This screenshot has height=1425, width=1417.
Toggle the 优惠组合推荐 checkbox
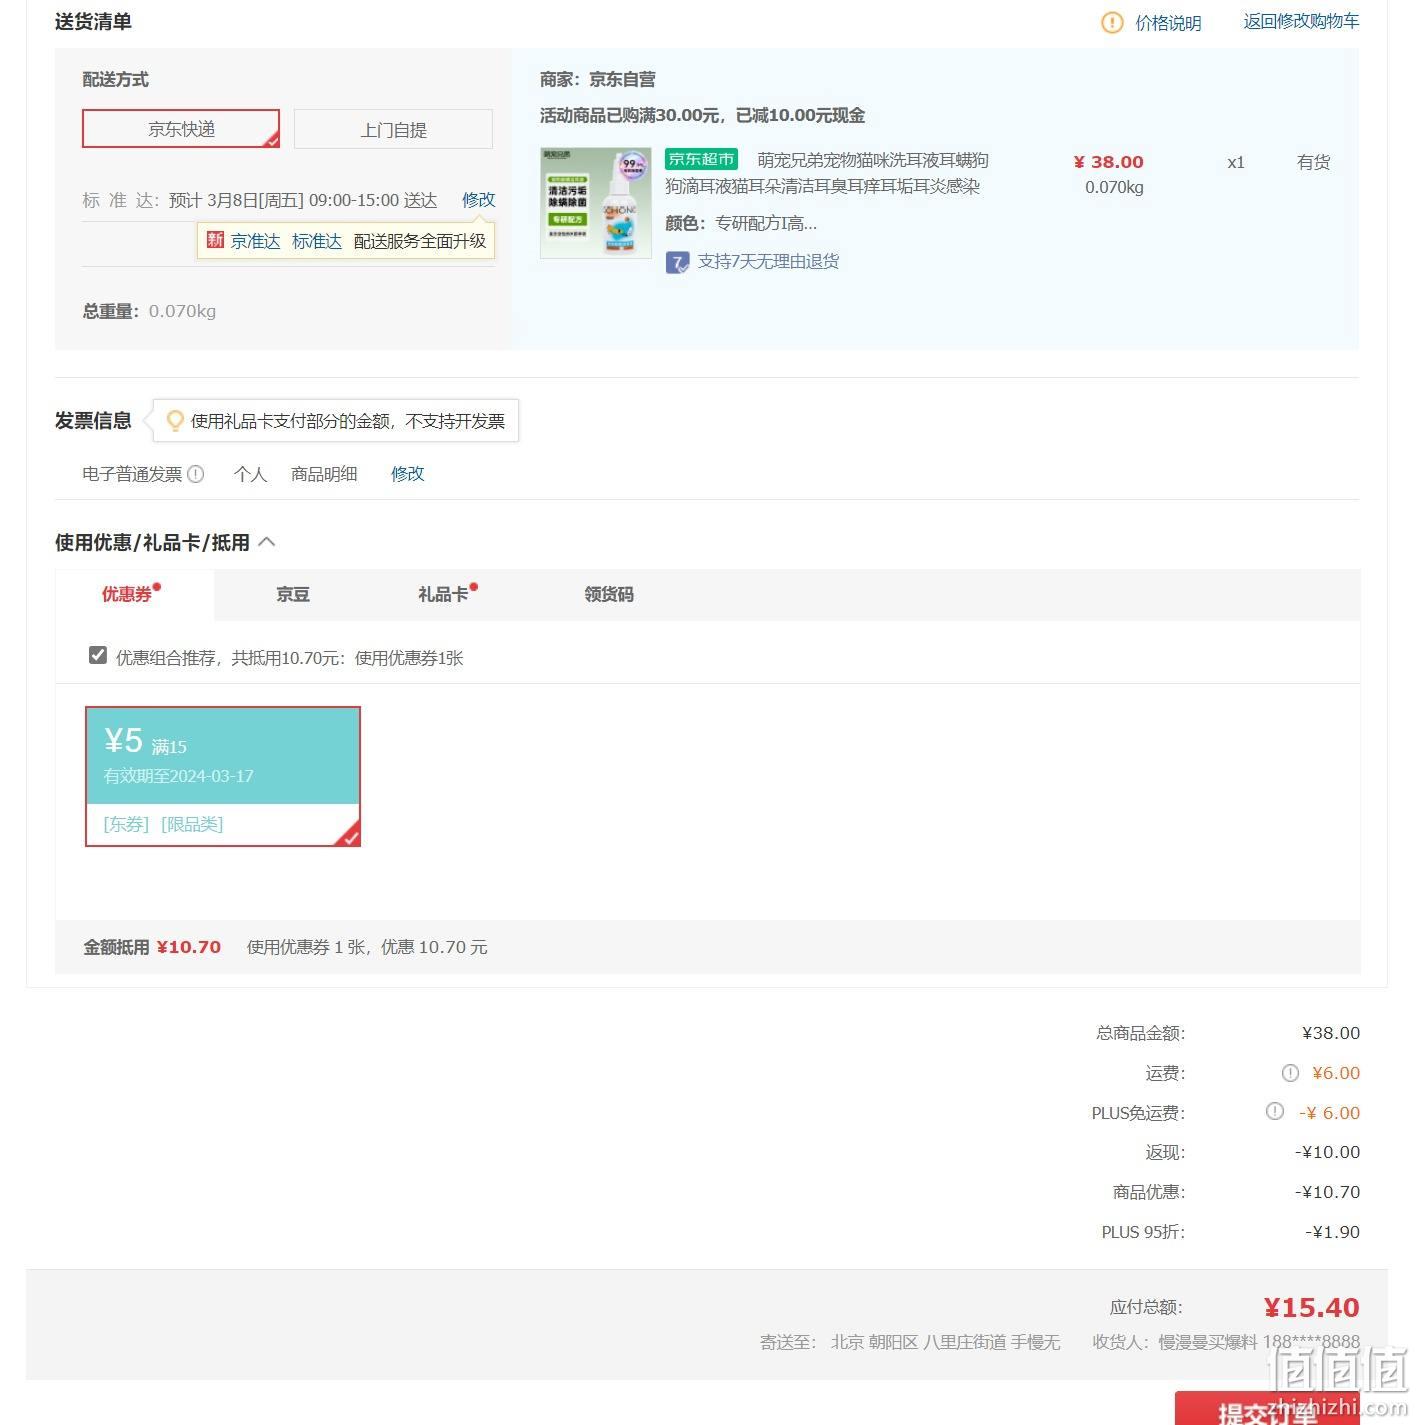click(x=97, y=656)
